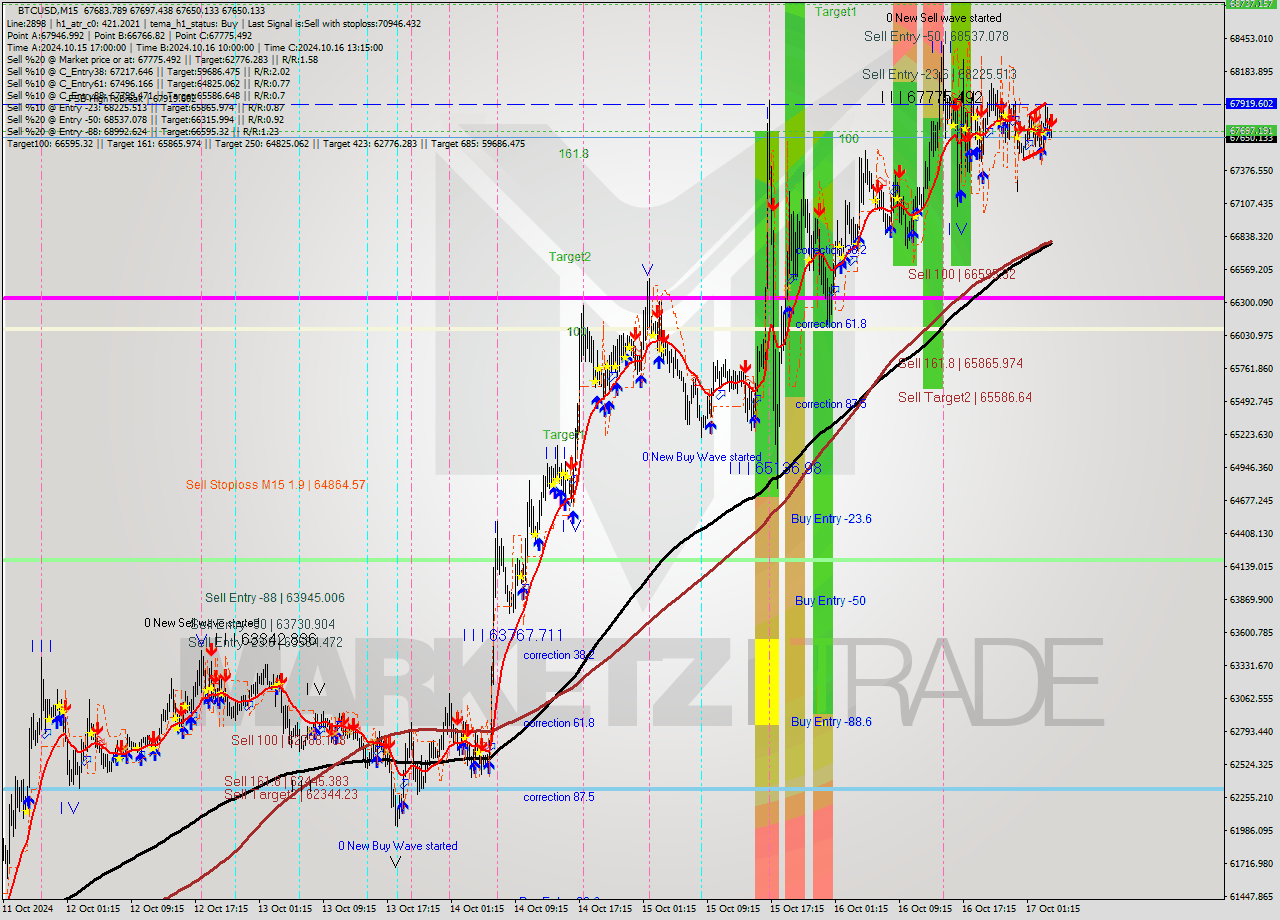Click 'Sell Target2 | 65586.64' label
The width and height of the screenshot is (1280, 920).
964,397
